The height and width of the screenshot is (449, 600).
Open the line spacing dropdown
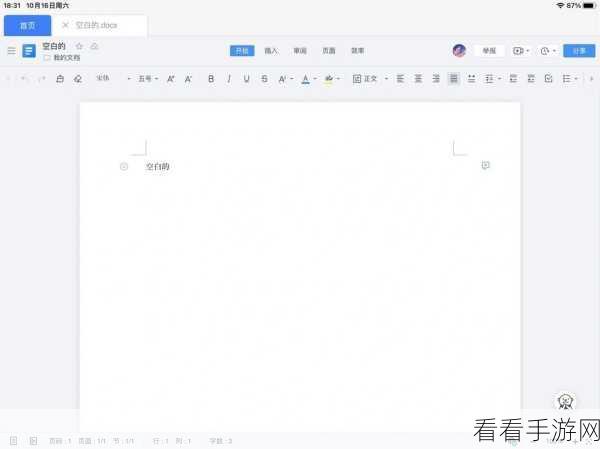492,79
